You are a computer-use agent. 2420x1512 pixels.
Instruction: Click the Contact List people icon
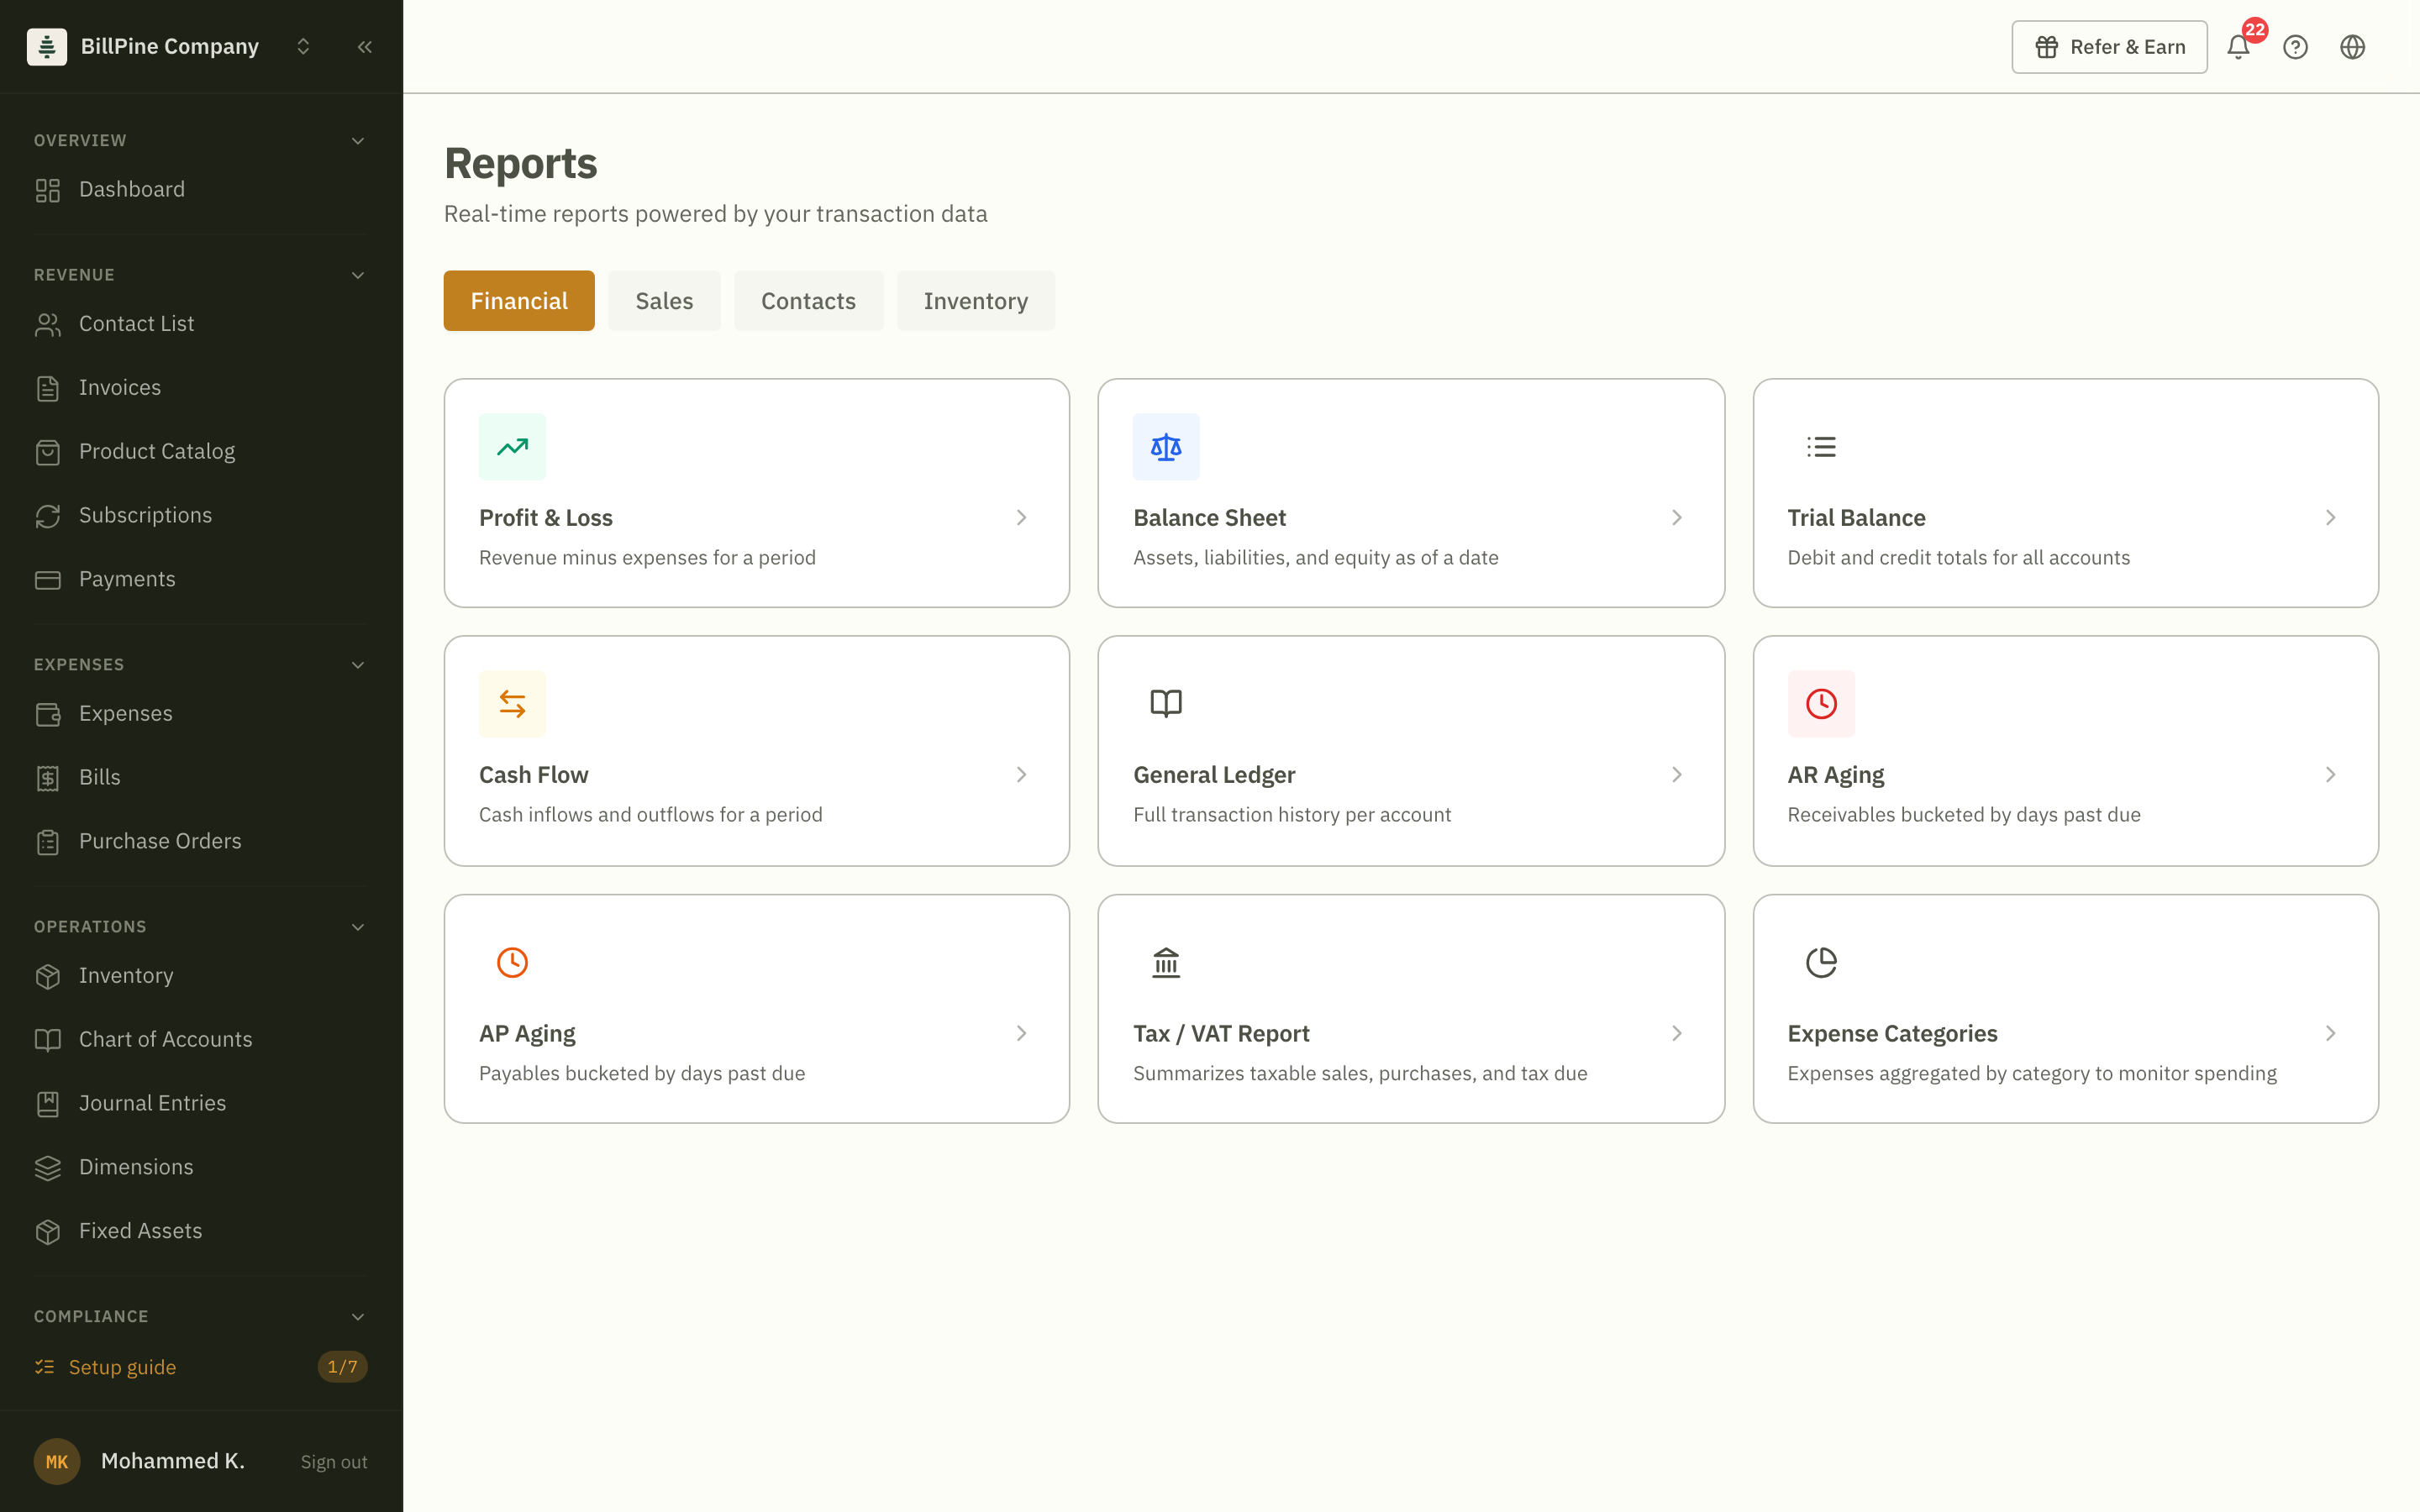[48, 324]
